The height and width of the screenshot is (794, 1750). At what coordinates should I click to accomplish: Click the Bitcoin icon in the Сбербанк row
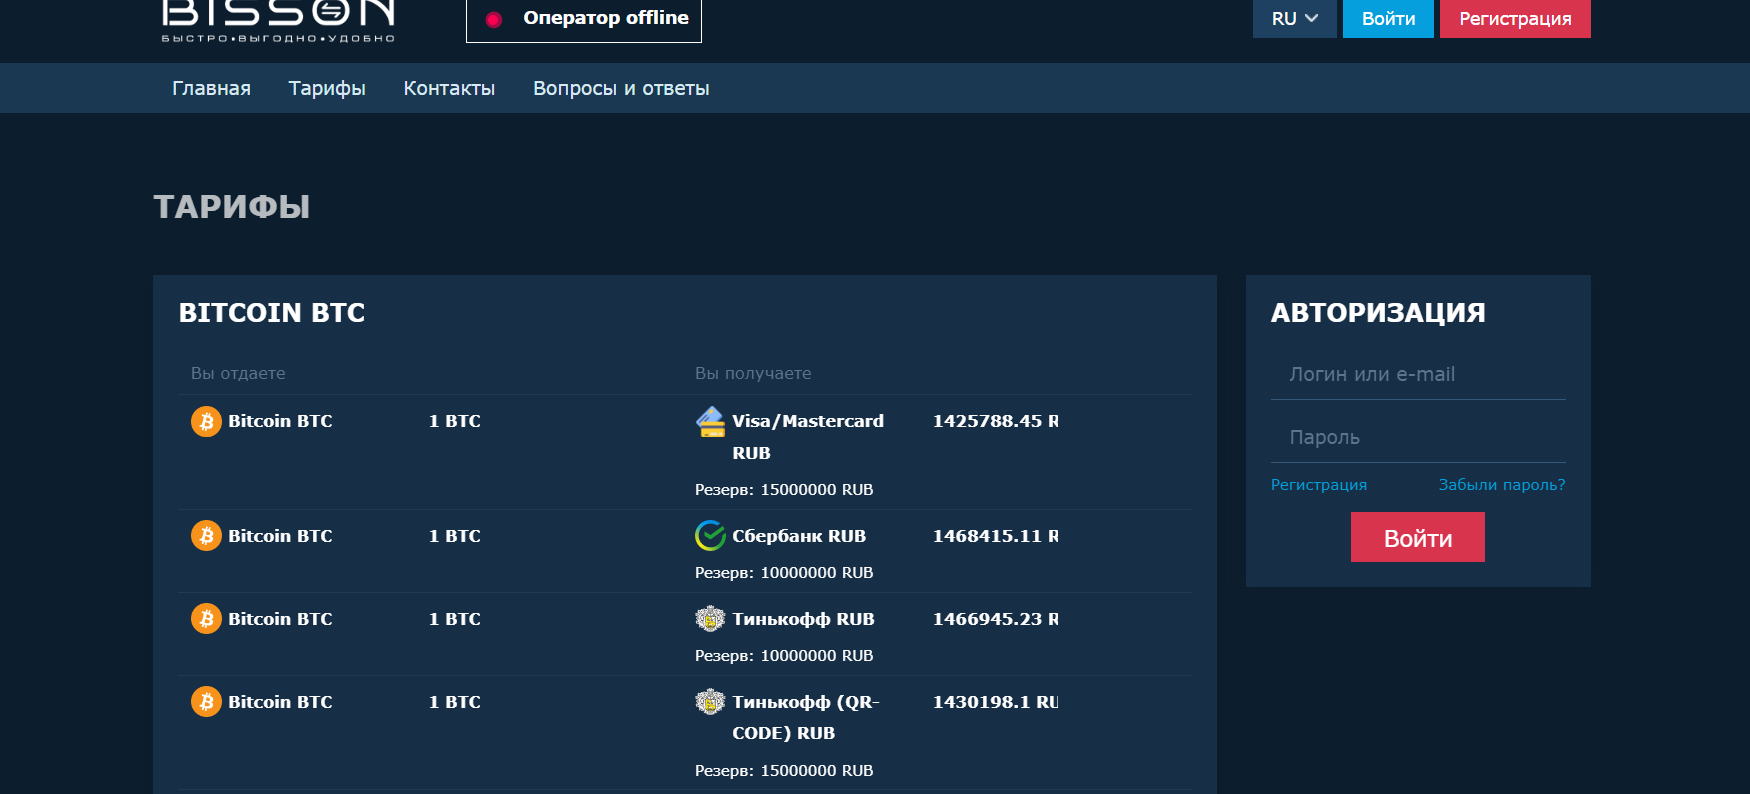coord(206,536)
